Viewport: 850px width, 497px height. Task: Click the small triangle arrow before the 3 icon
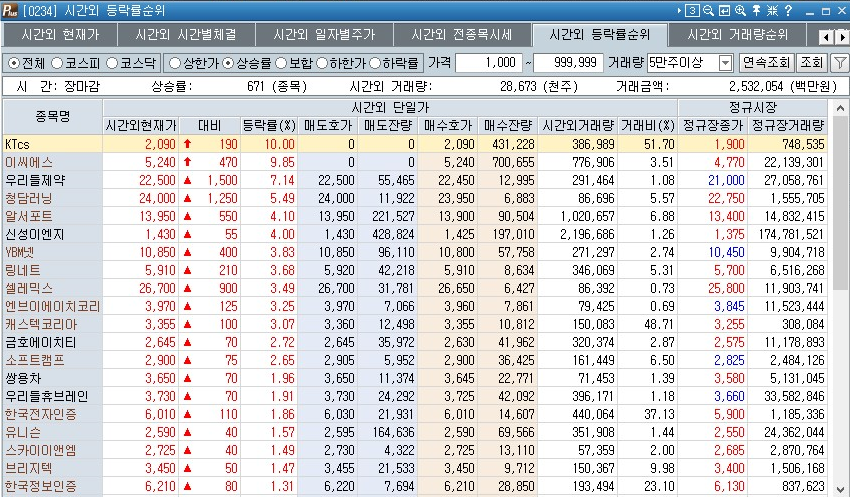tap(680, 10)
